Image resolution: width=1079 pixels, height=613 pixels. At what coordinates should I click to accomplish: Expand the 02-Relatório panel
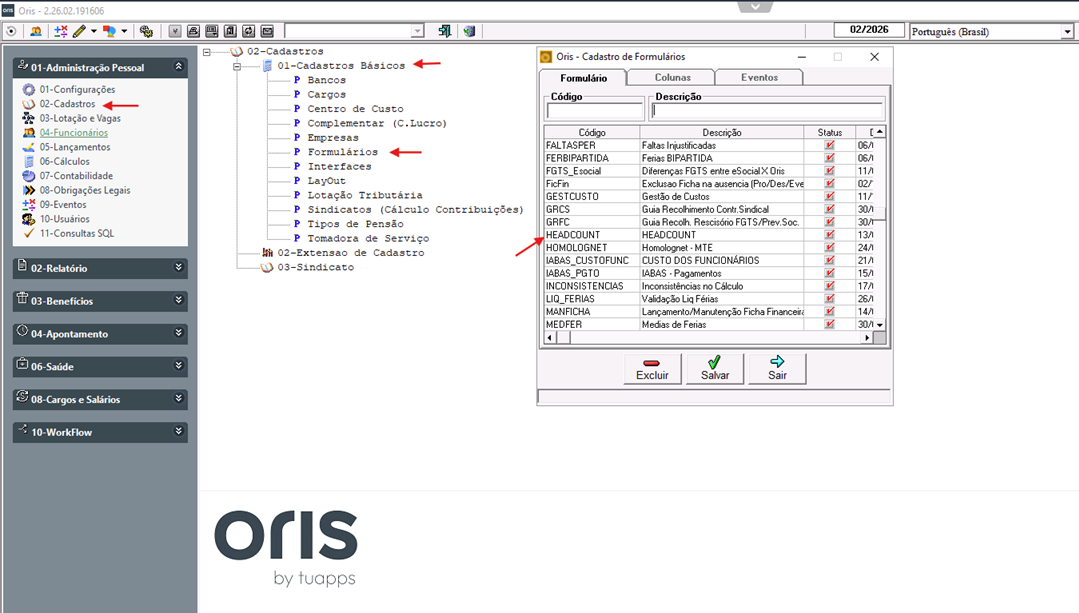178,267
